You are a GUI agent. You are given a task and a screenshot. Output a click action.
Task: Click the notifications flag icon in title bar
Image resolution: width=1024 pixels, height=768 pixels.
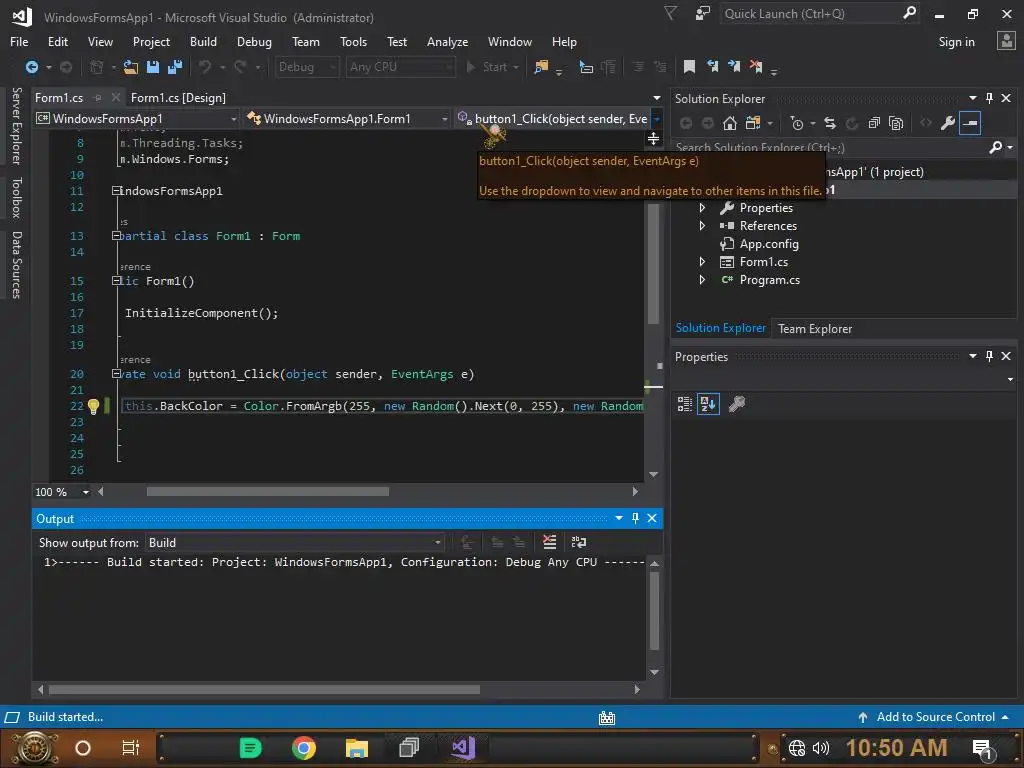pyautogui.click(x=671, y=14)
